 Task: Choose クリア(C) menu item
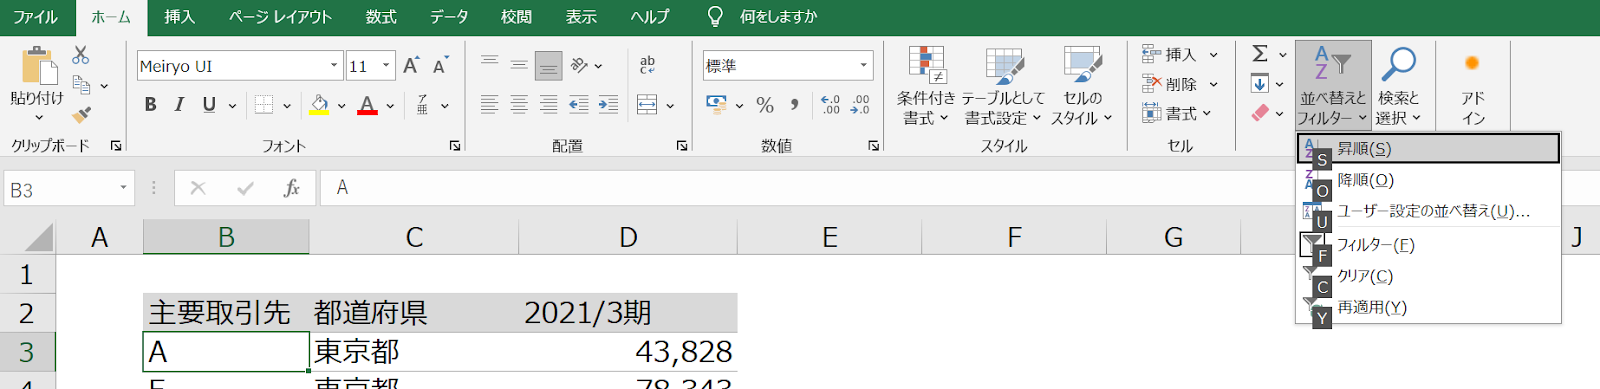[x=1428, y=276]
